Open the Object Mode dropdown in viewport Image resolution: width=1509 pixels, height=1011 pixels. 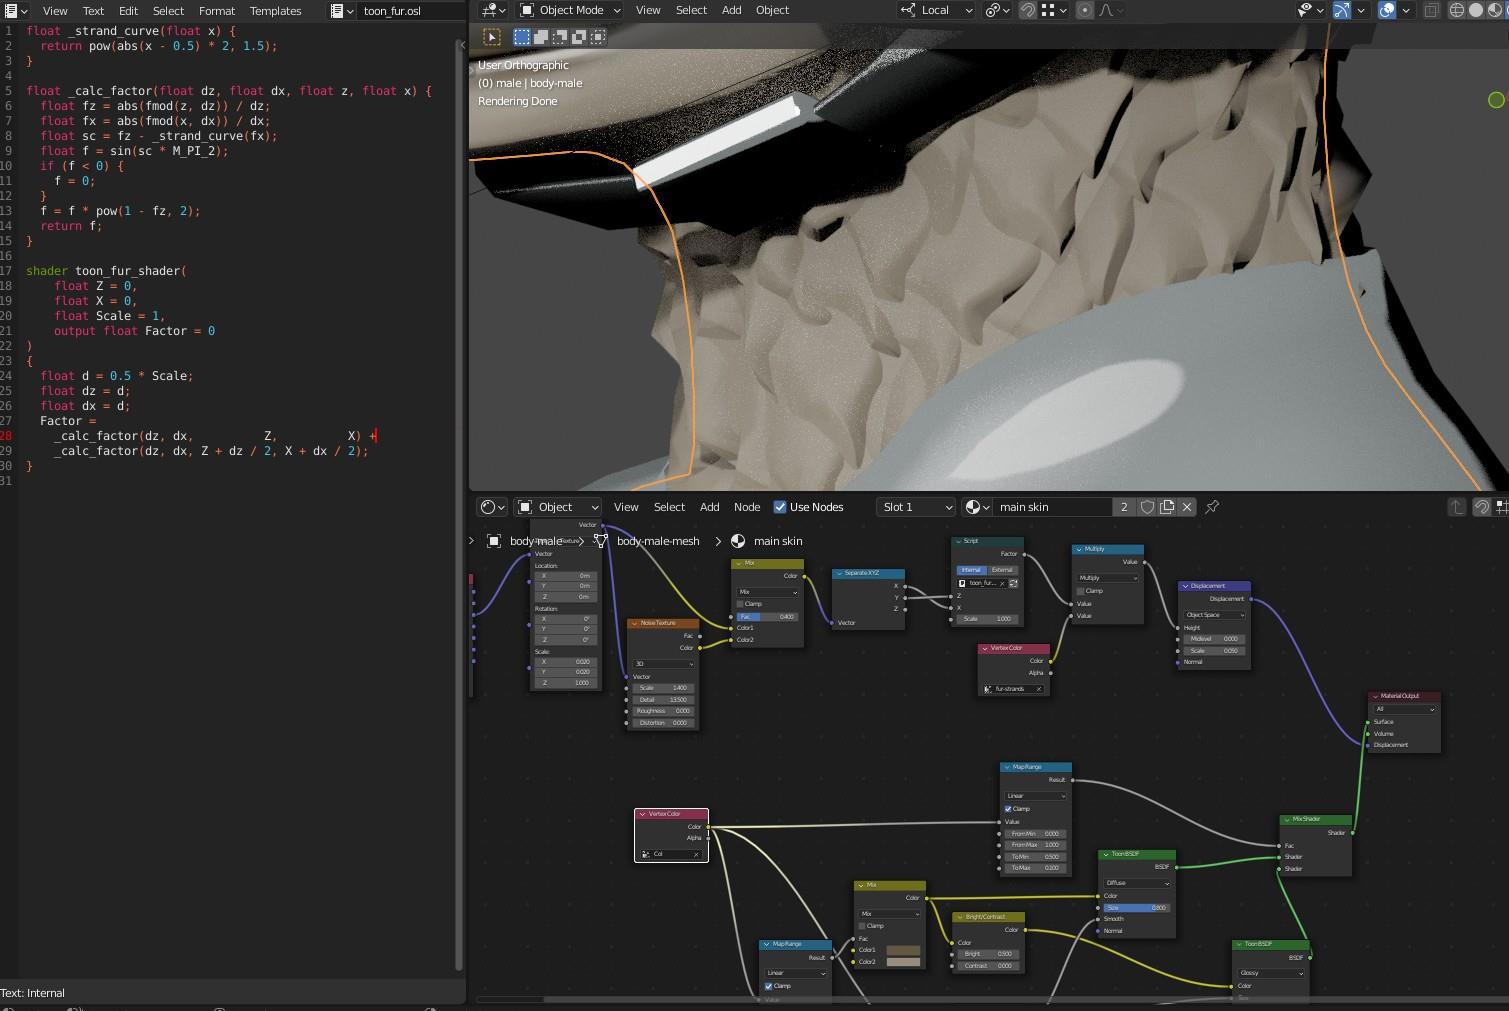point(570,10)
